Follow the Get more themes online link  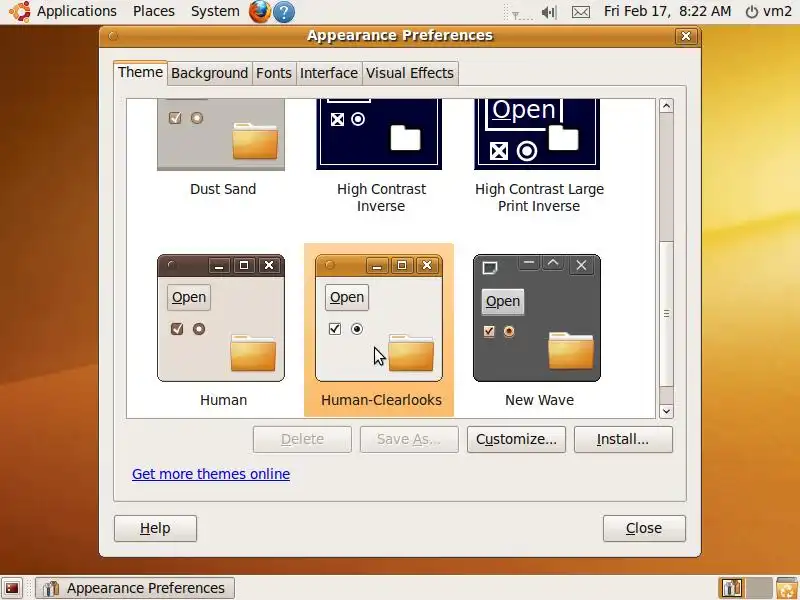pos(211,474)
